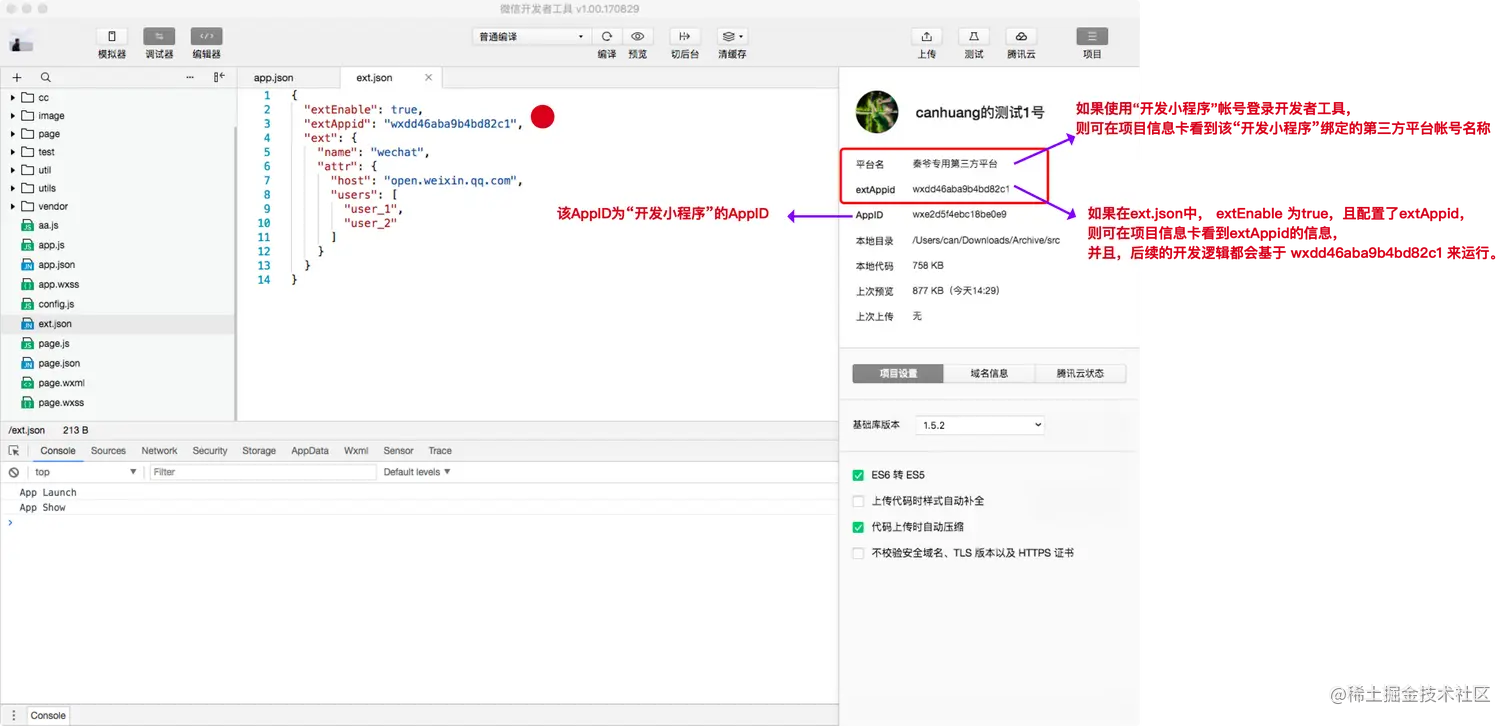
Task: Click the project avatar thumbnail
Action: click(877, 112)
